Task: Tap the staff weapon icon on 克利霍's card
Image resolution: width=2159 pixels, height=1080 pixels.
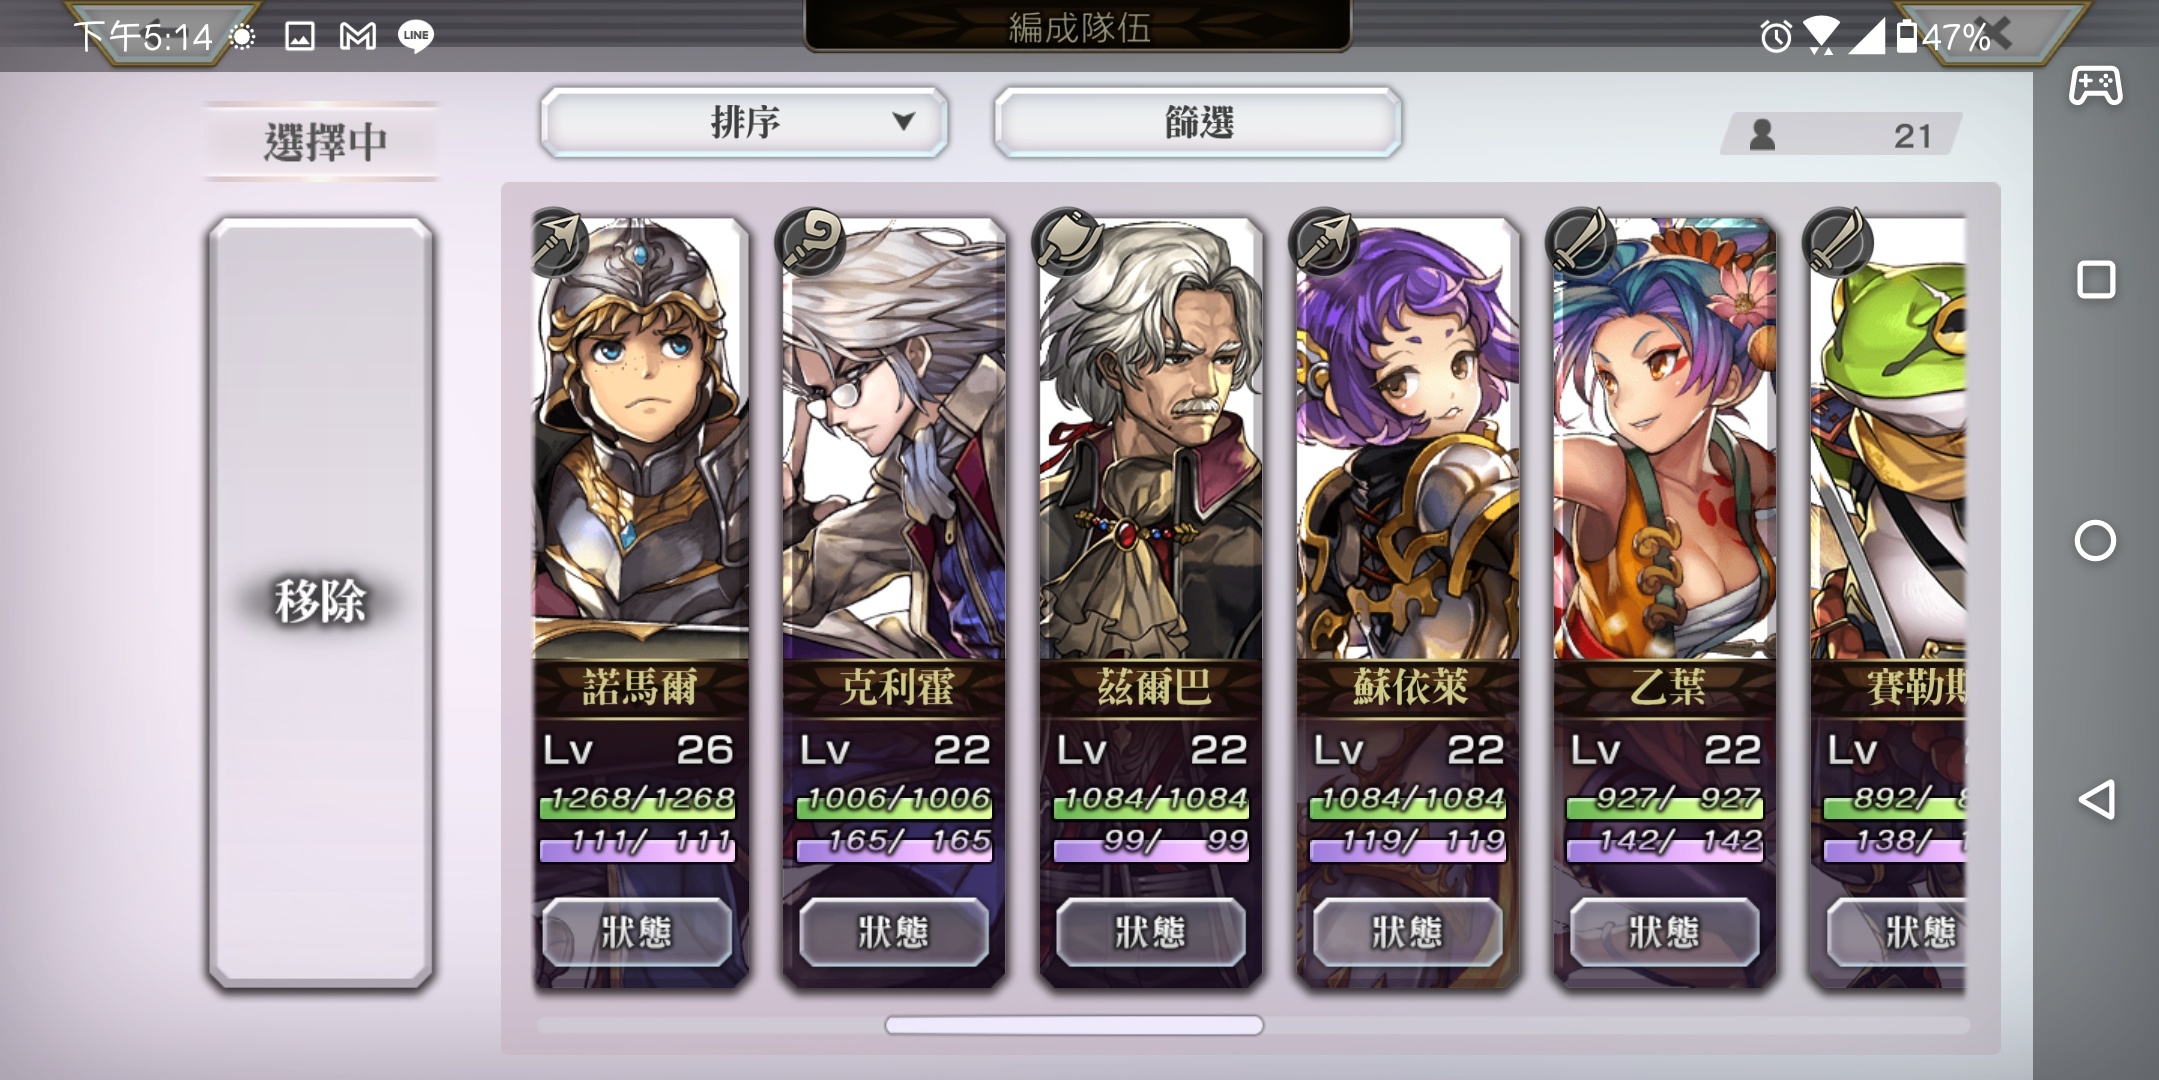Action: pyautogui.click(x=810, y=241)
